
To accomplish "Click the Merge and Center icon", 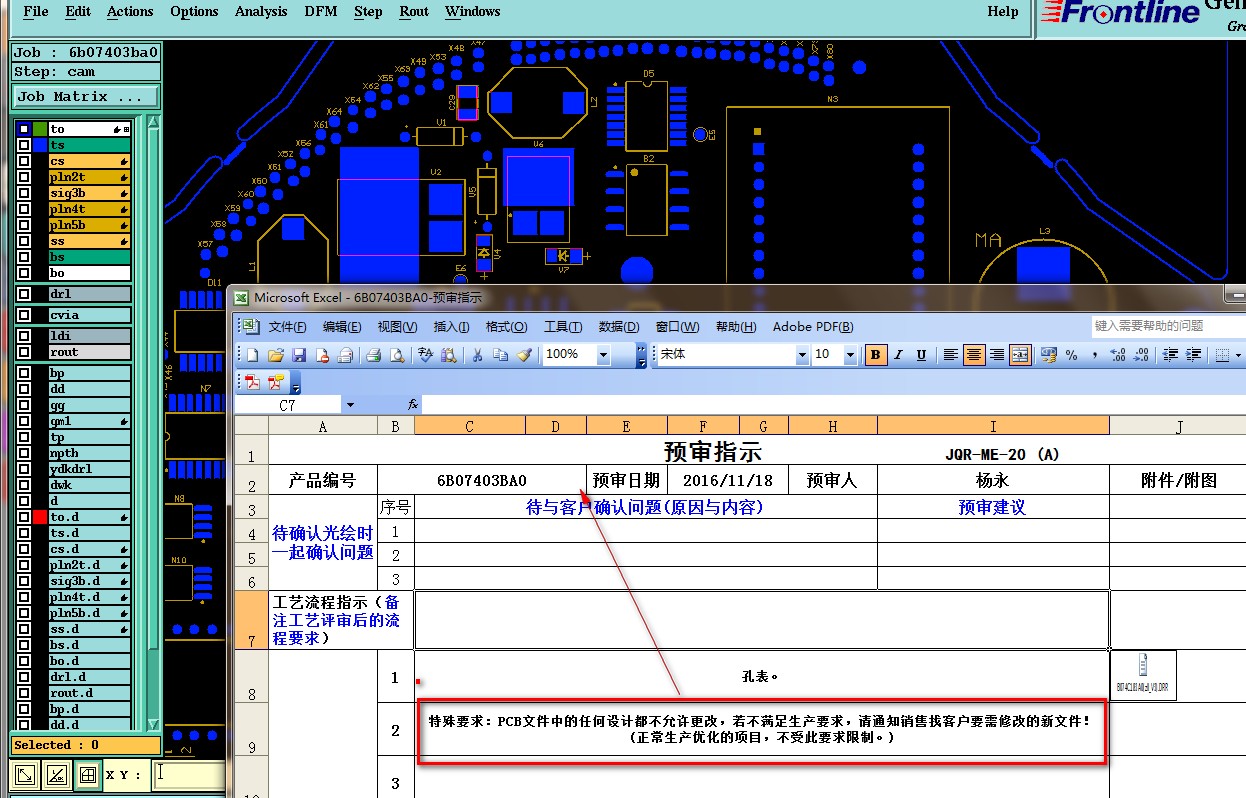I will (x=1020, y=355).
